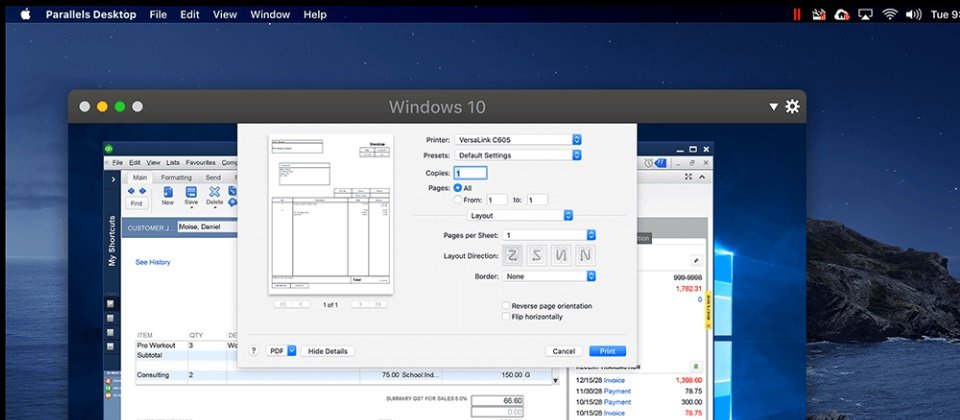
Task: Open the See History link
Action: pos(152,262)
